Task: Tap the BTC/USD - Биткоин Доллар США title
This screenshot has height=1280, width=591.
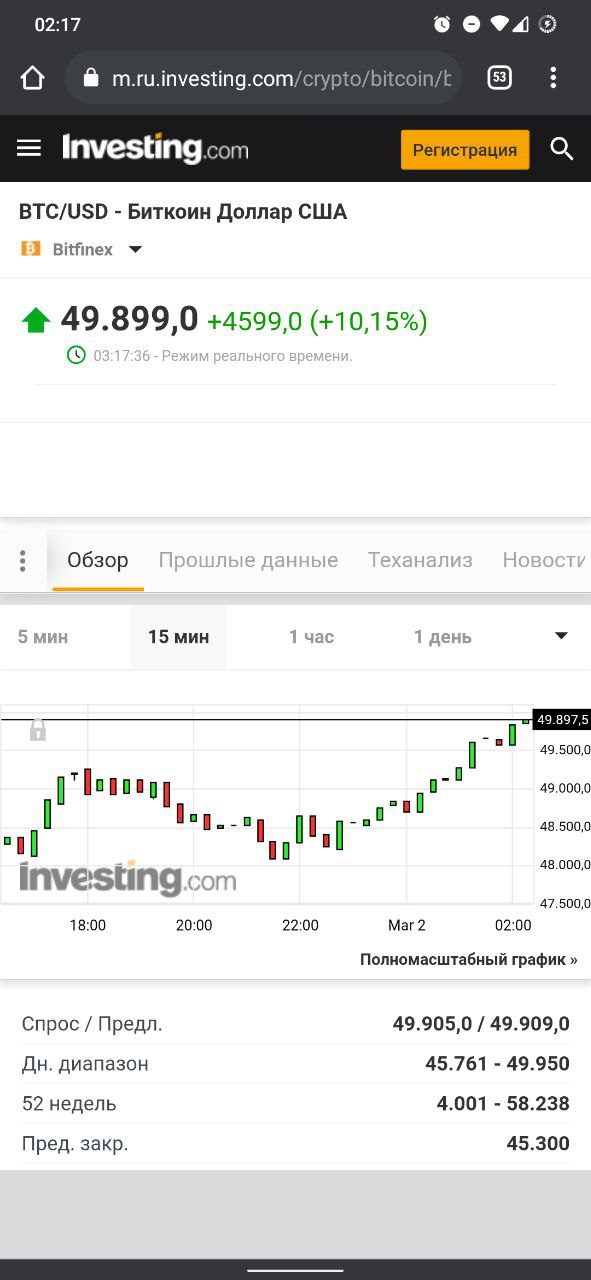Action: 183,212
